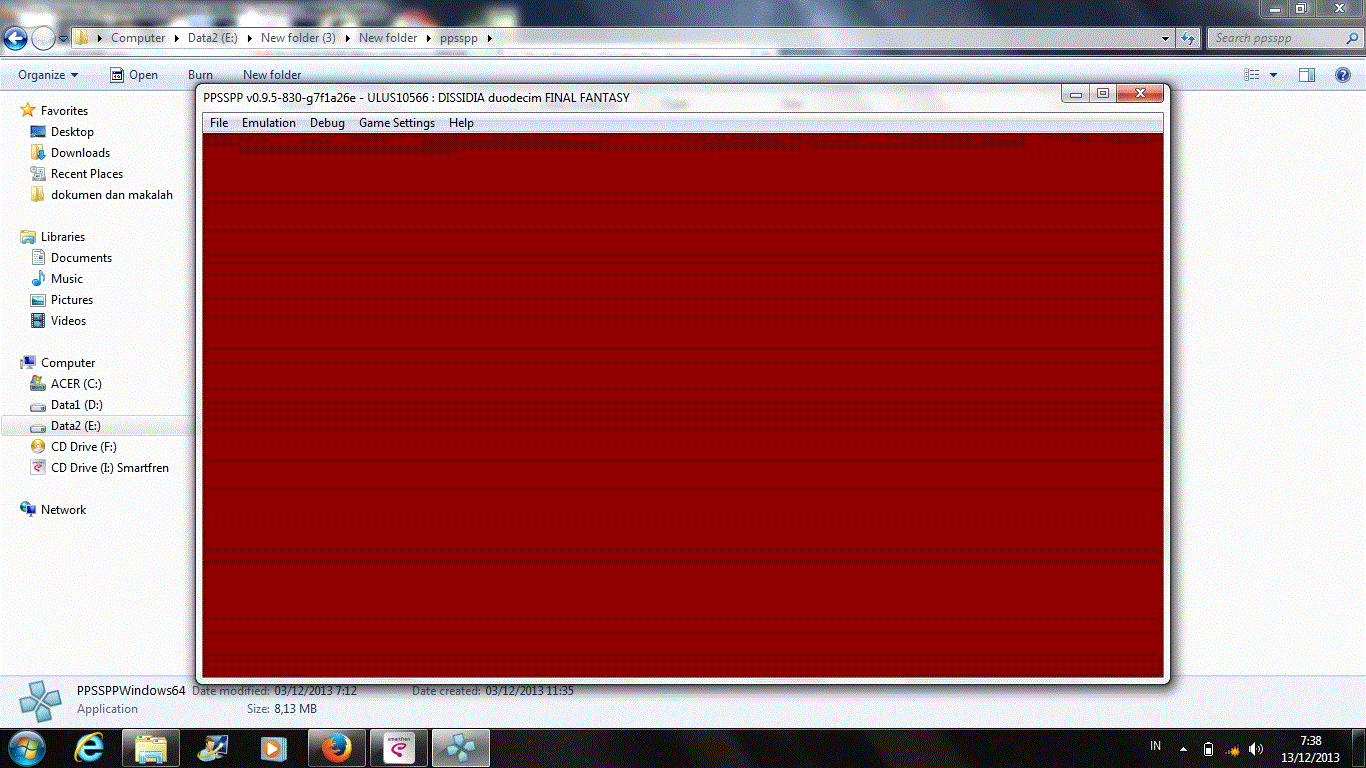Image resolution: width=1366 pixels, height=768 pixels.
Task: Expand the address bar history dropdown
Action: point(1166,38)
